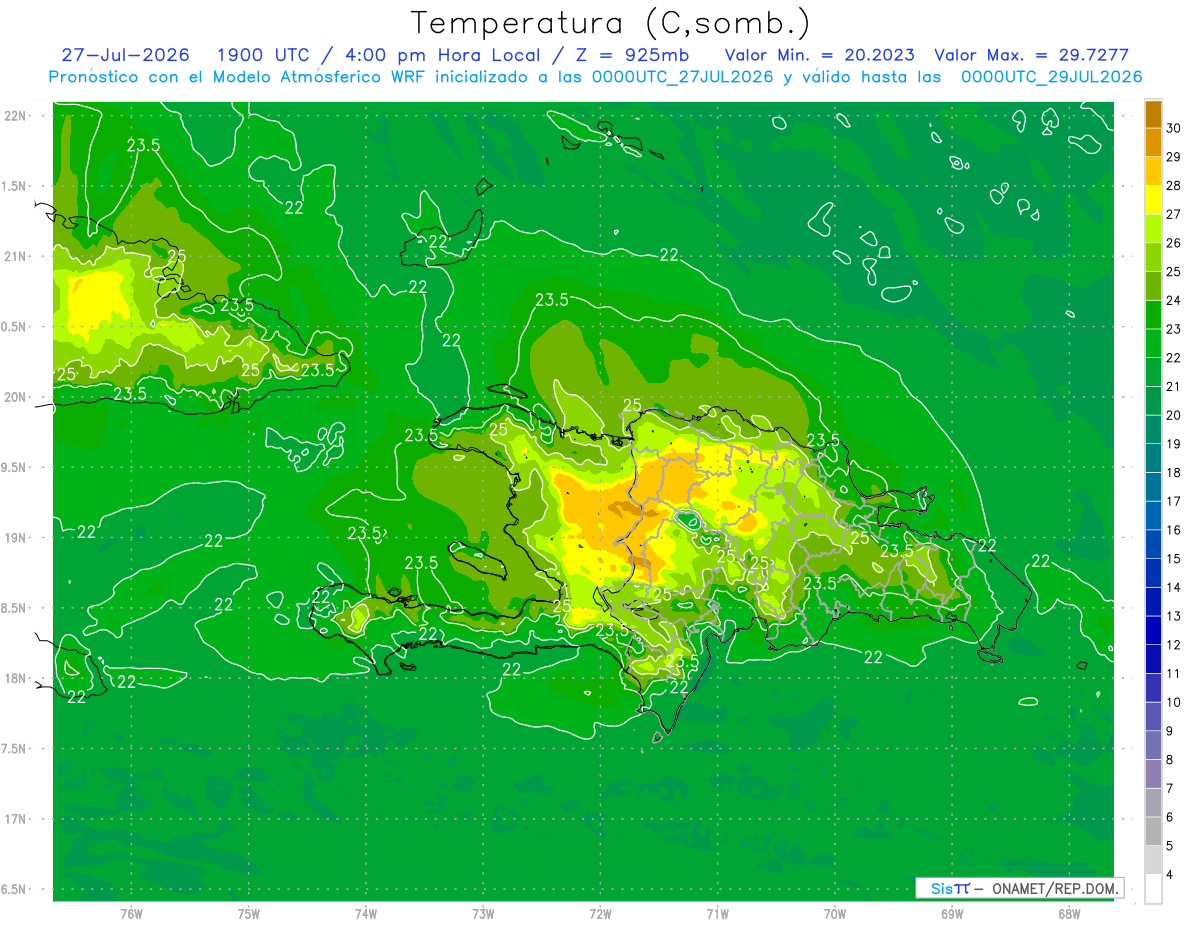Click the colorbar label "4"

pos(1170,875)
